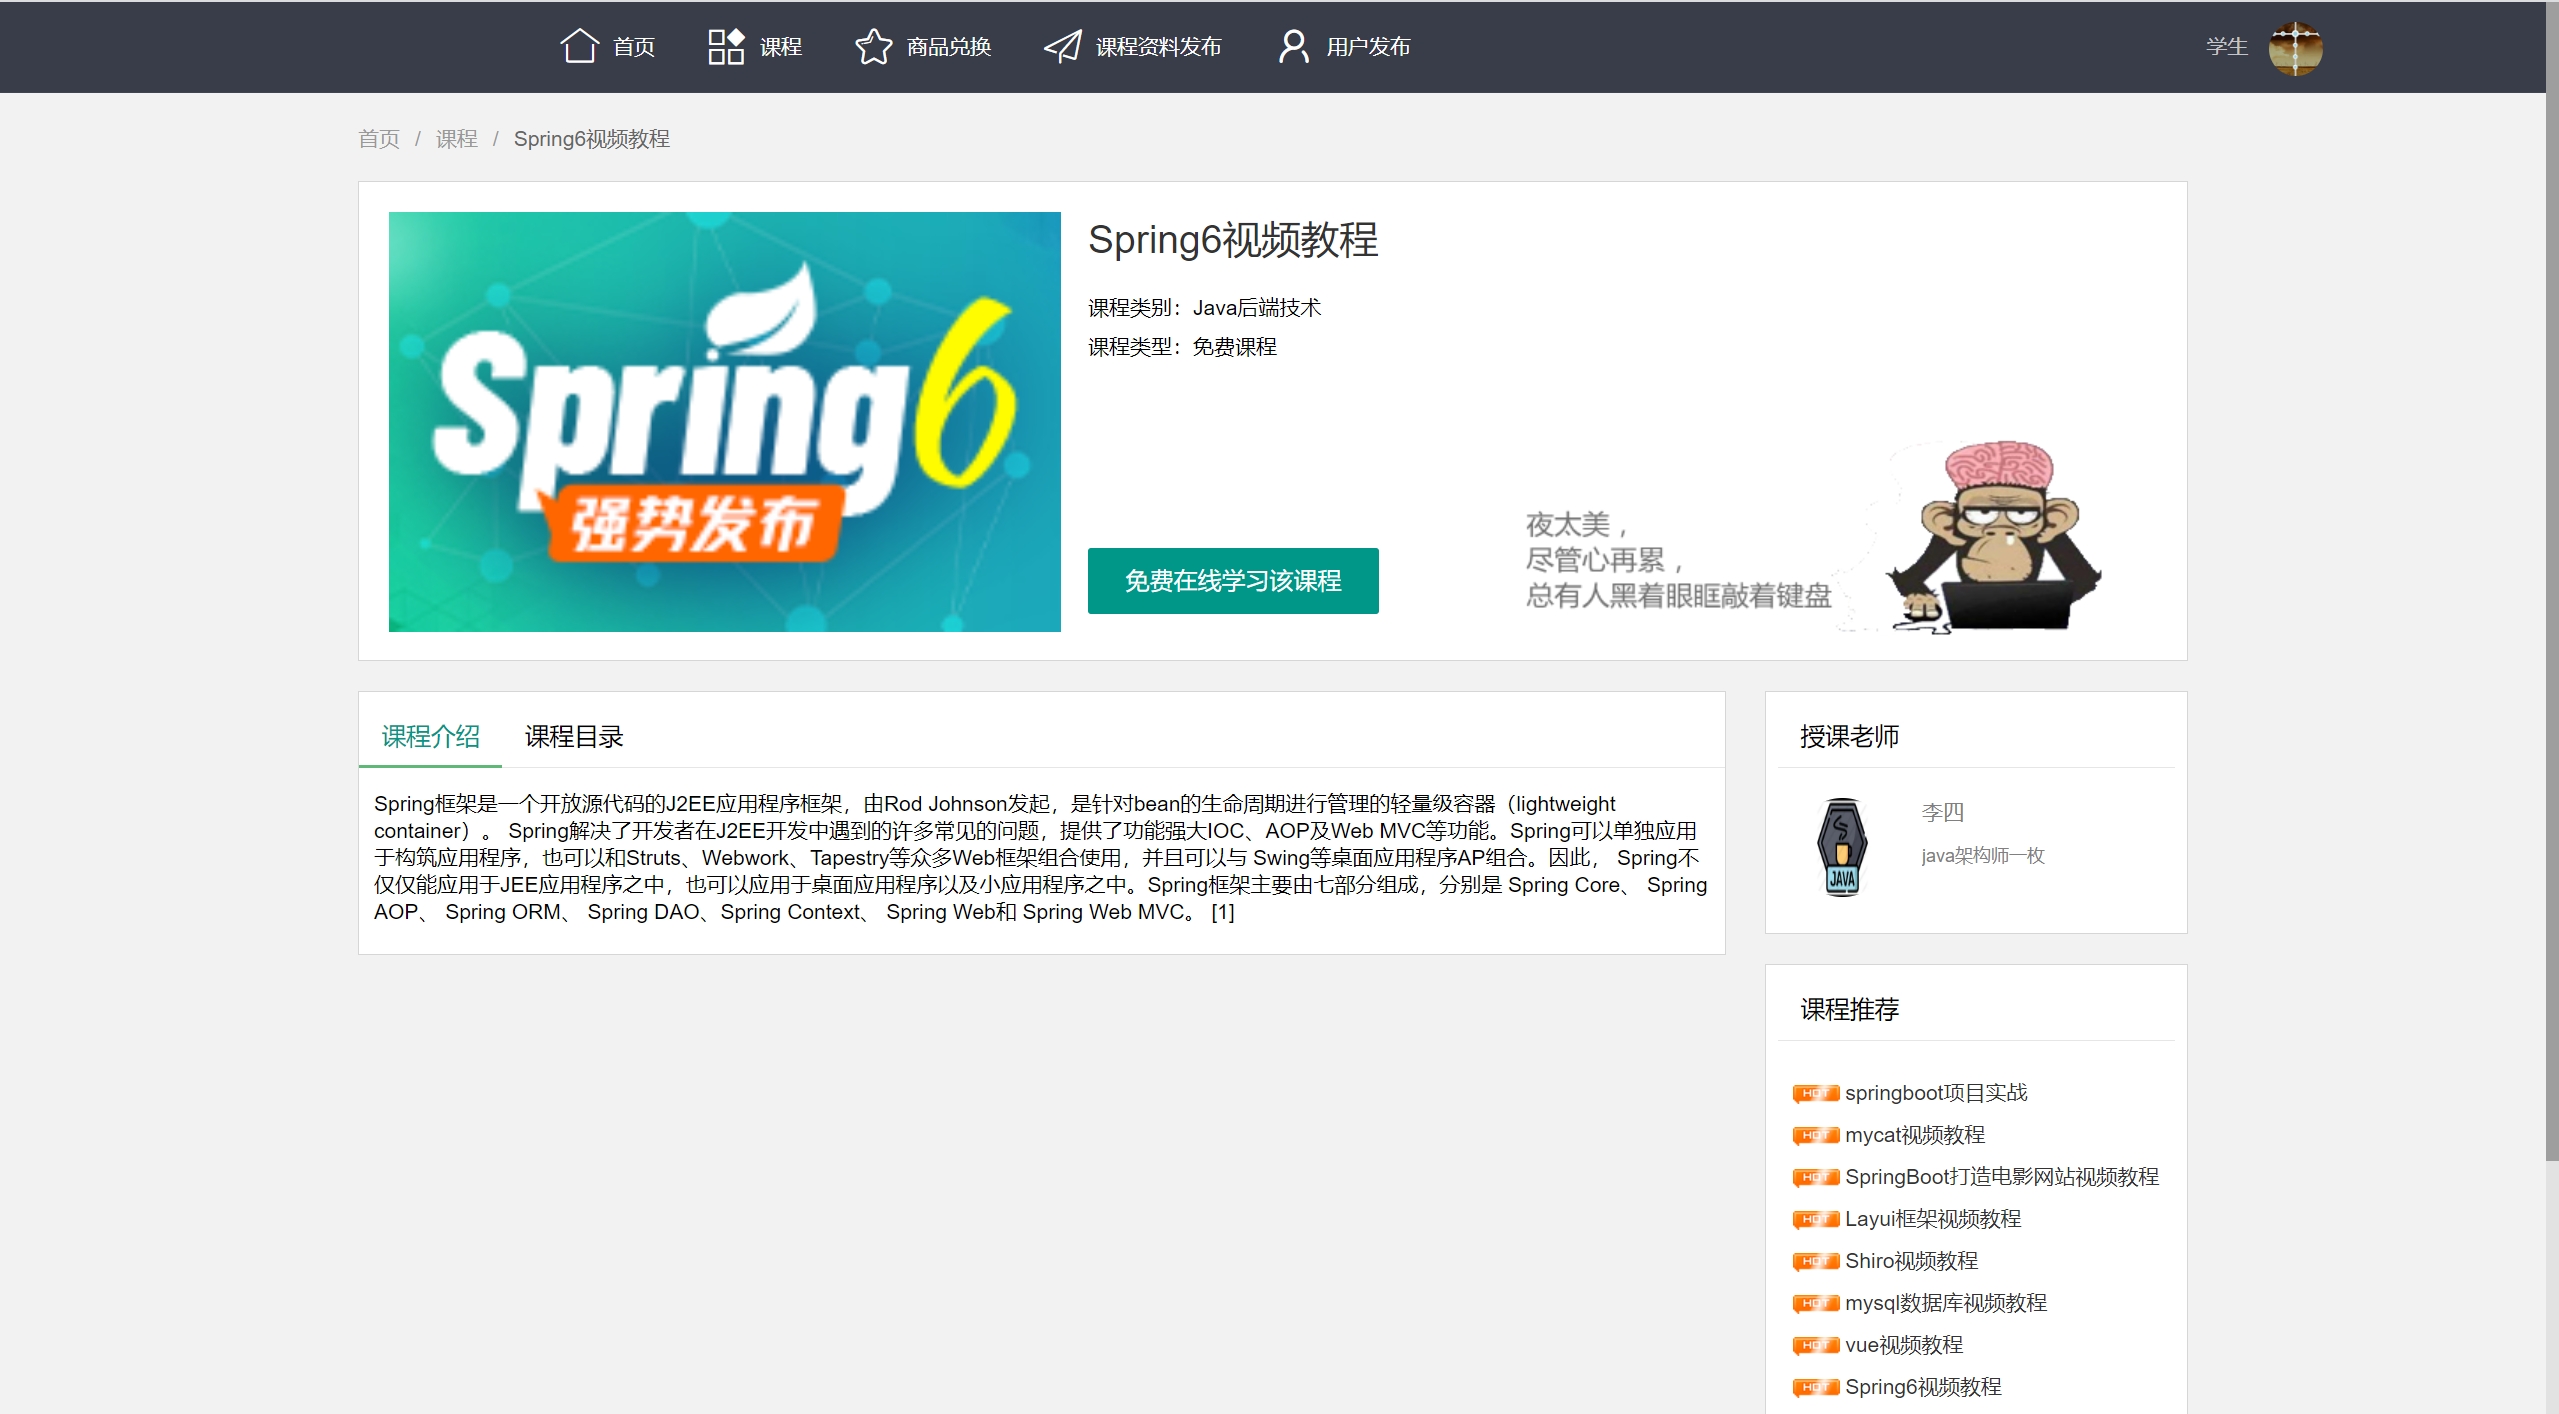The height and width of the screenshot is (1414, 2559).
Task: Switch to the 课程目录 tab
Action: pos(573,737)
